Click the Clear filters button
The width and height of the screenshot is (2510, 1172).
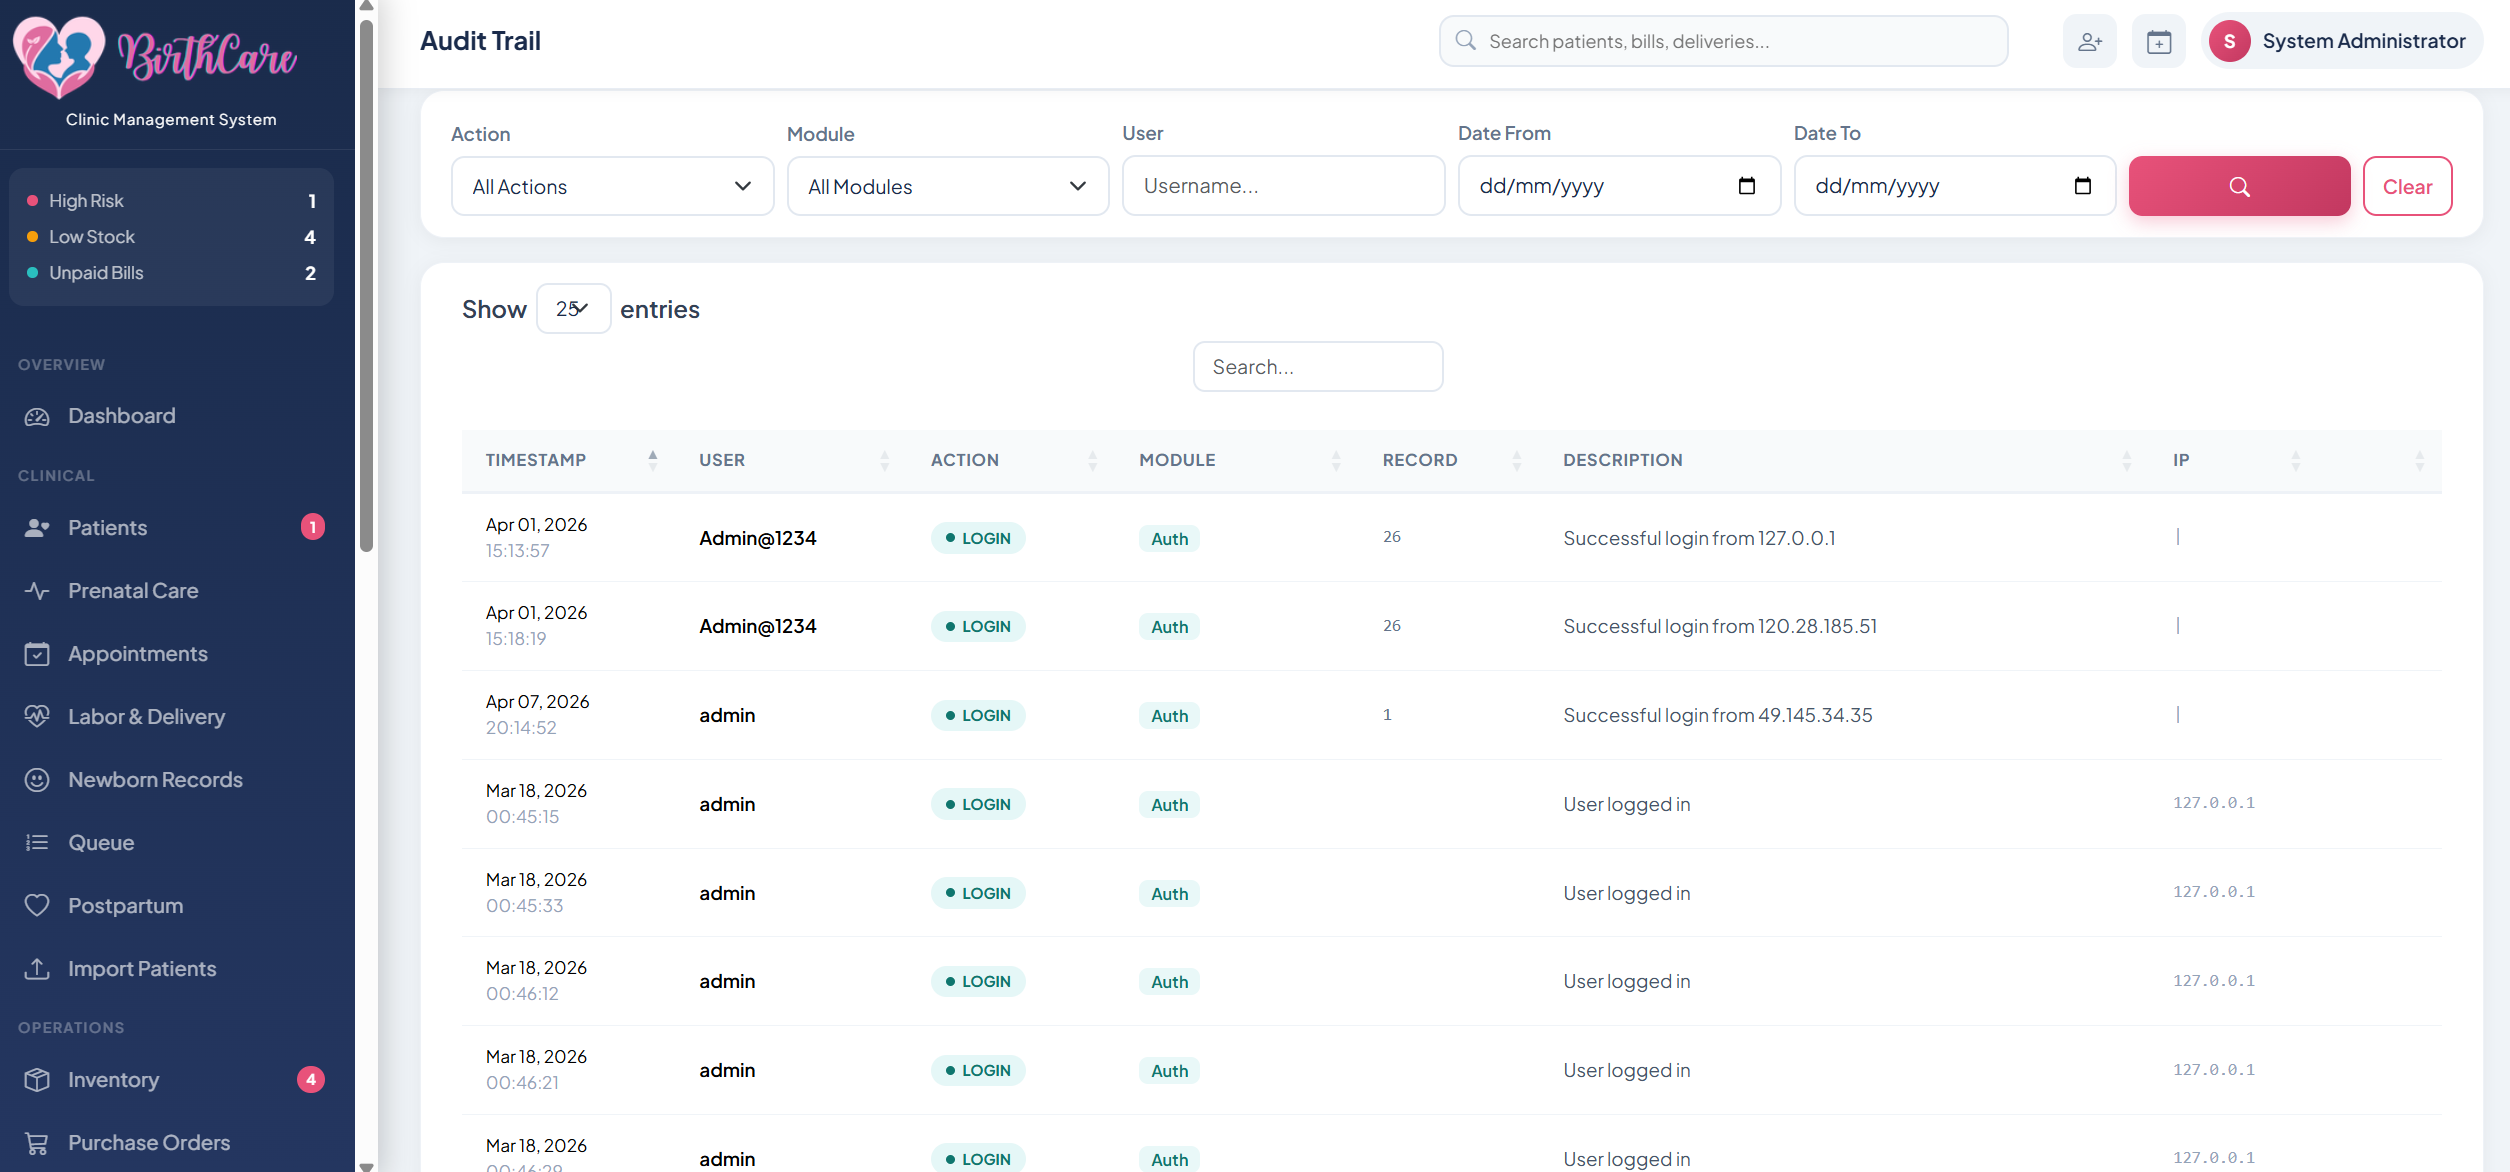(2407, 186)
